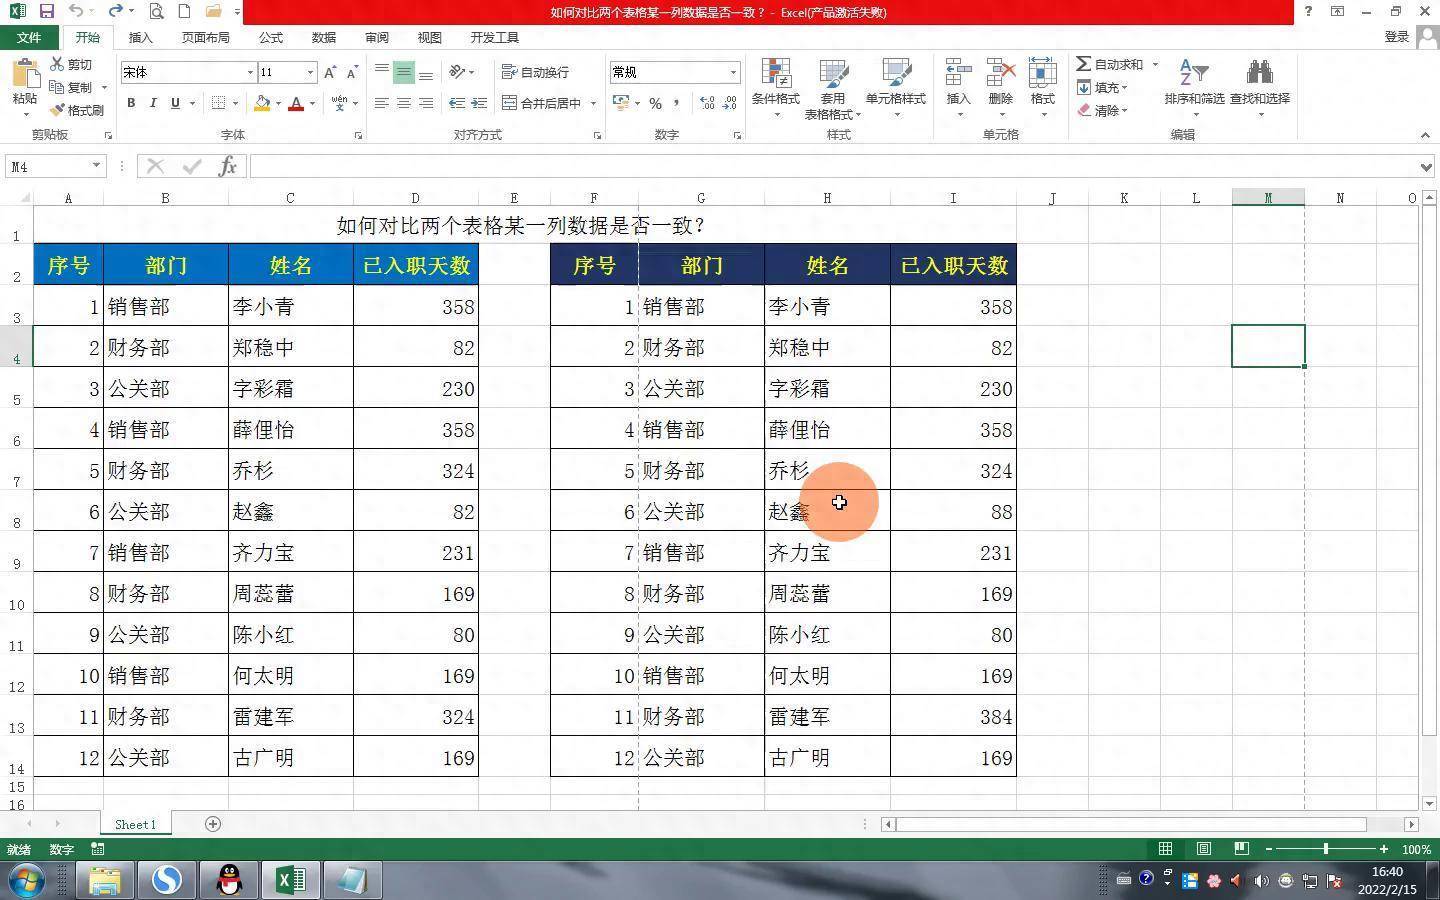Screen dimensions: 1440x900
Task: Add a new sheet with plus button
Action: [x=212, y=824]
